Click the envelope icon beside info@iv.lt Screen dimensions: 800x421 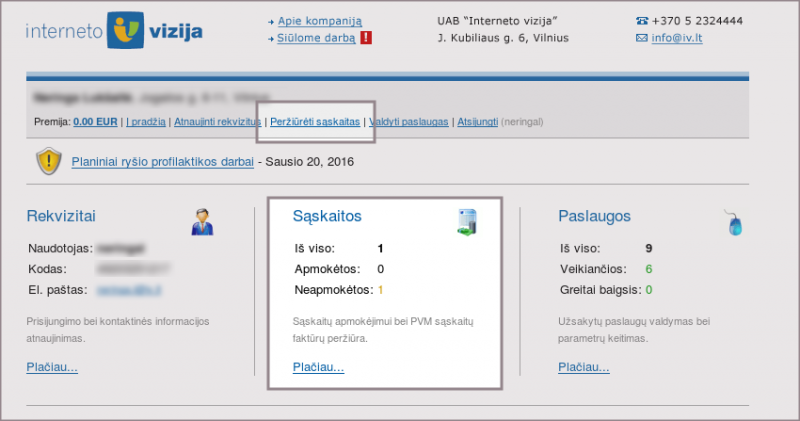pos(641,38)
